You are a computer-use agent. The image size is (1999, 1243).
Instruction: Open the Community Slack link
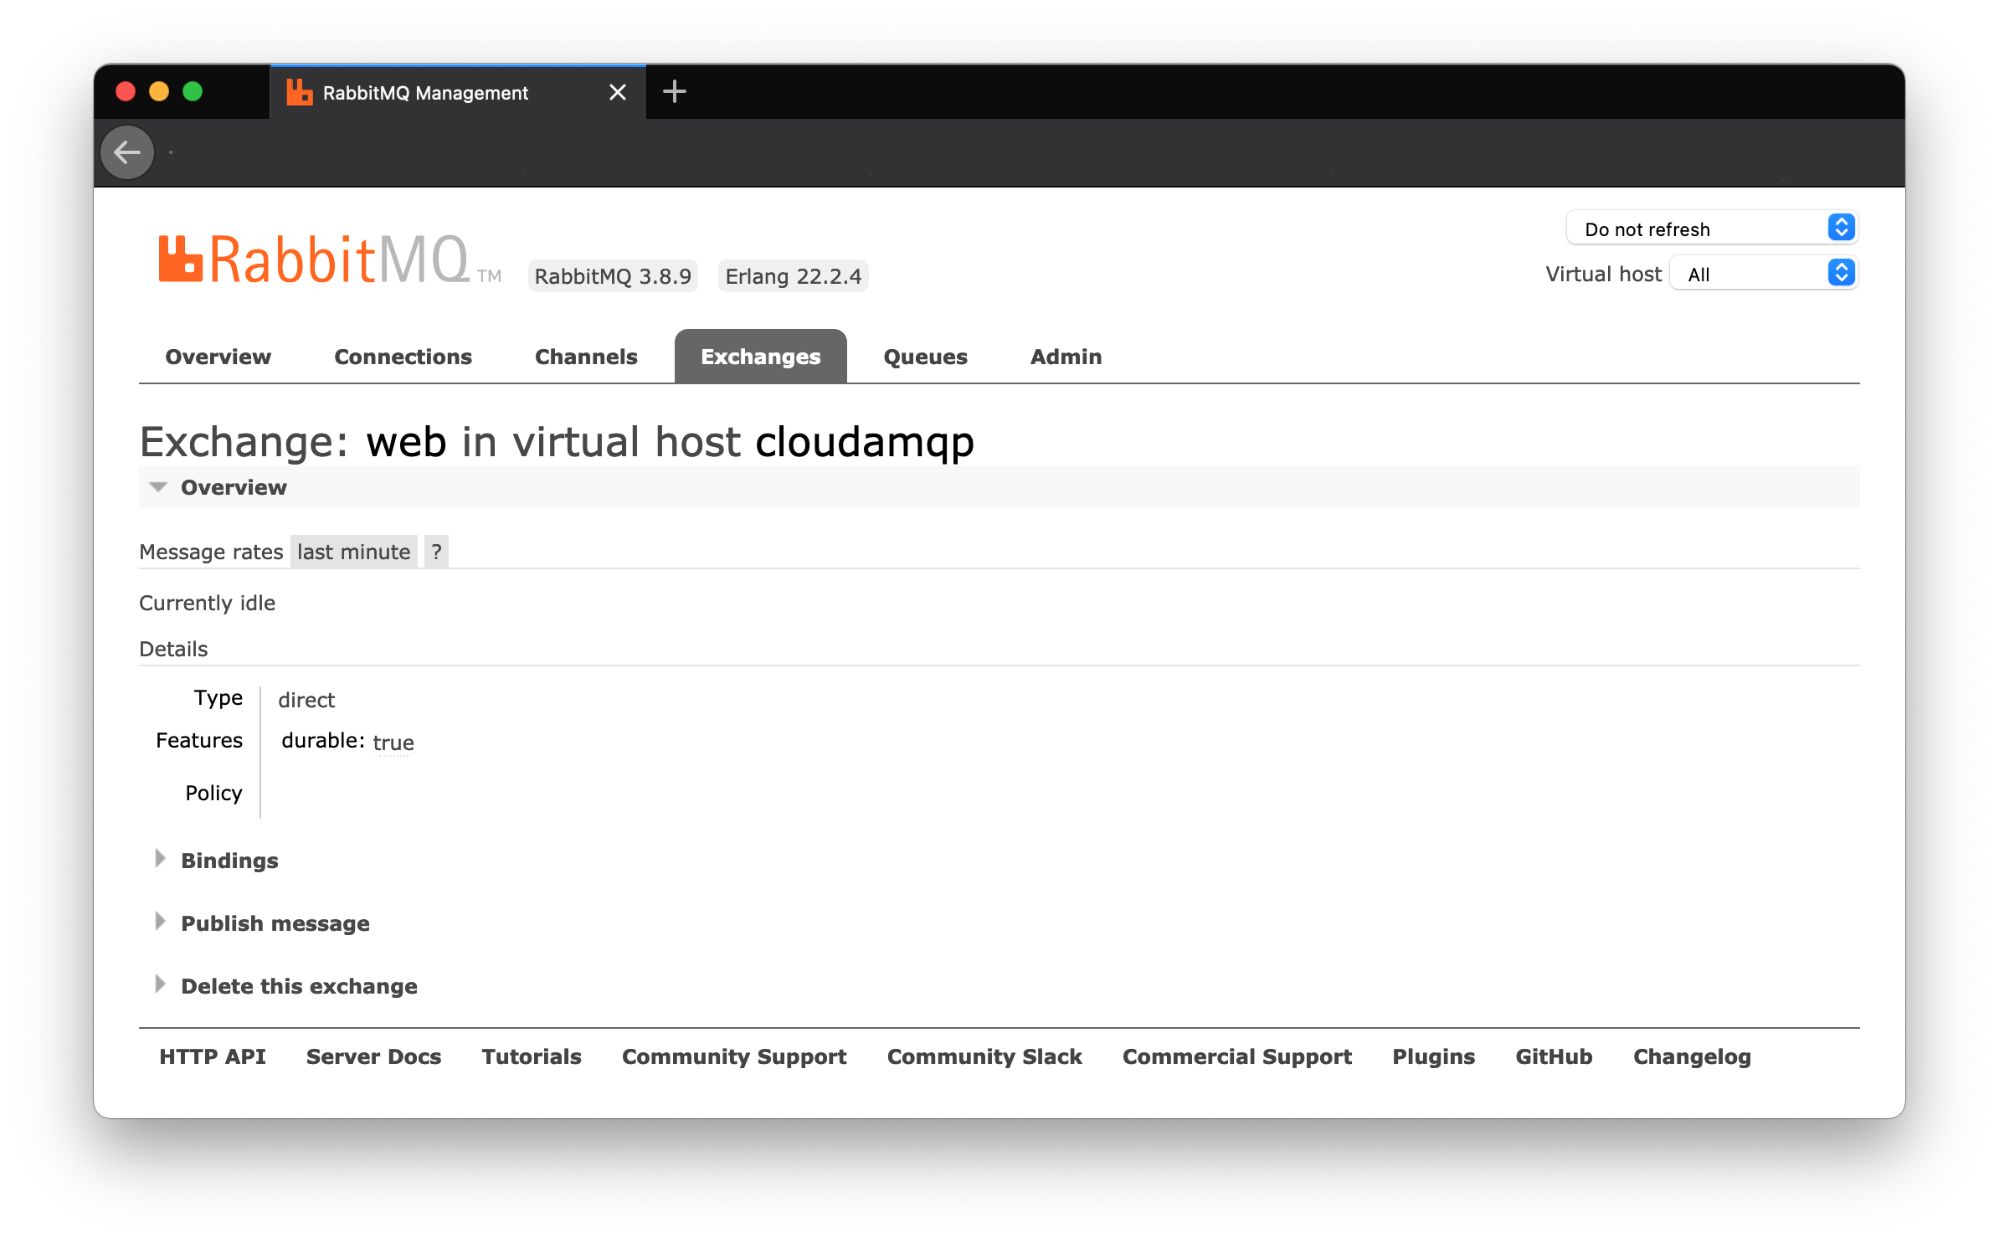[984, 1057]
